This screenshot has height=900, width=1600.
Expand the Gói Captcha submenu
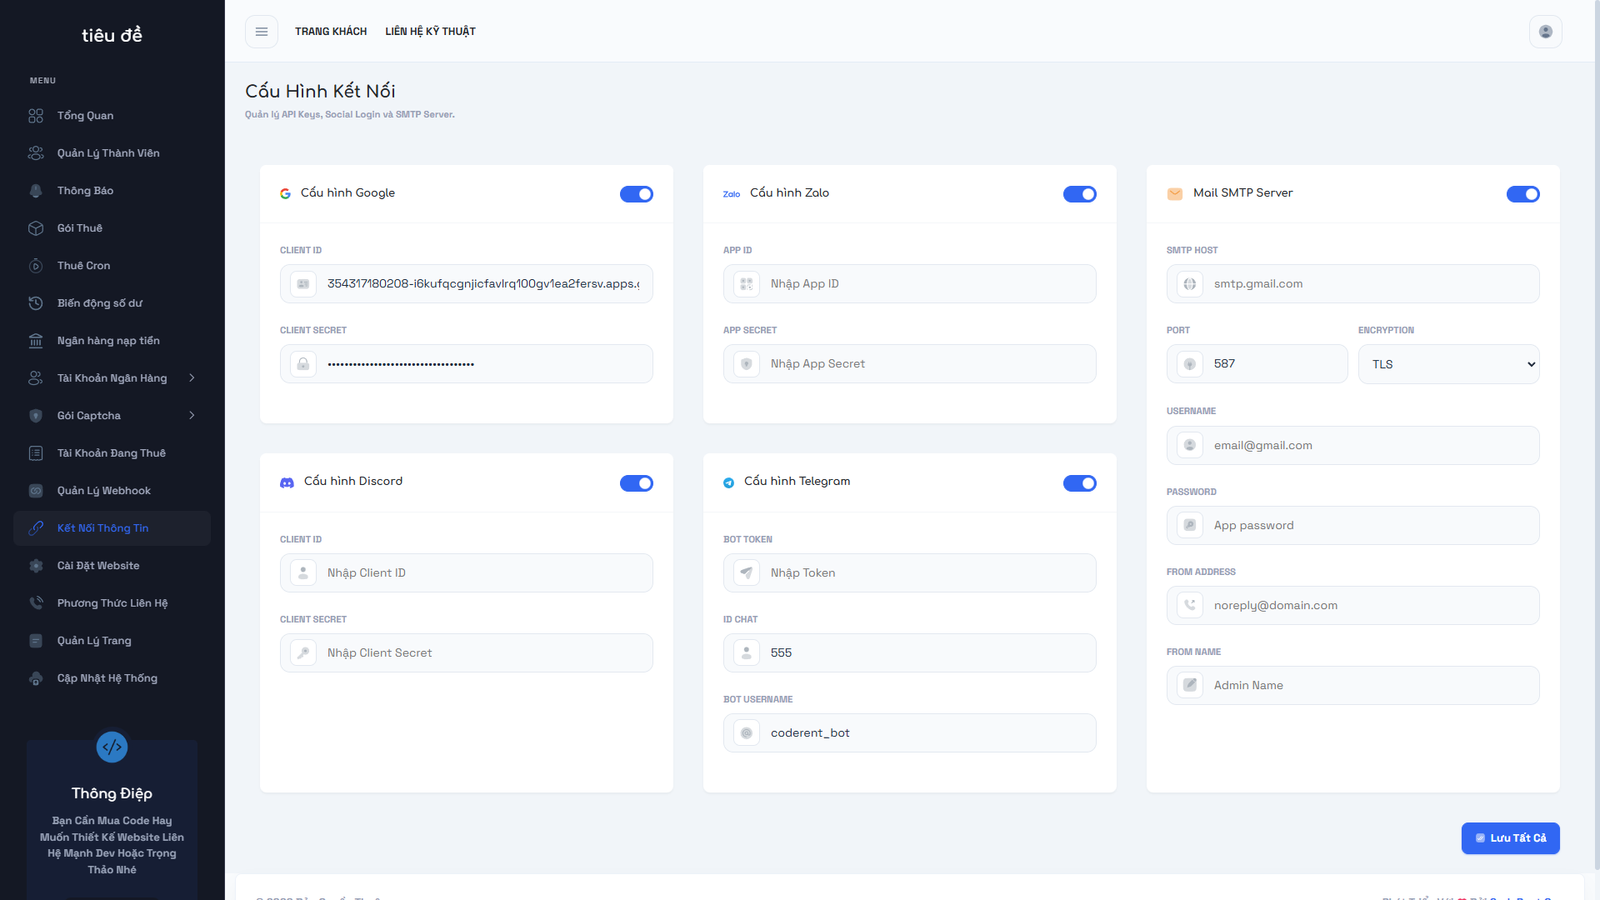click(191, 416)
